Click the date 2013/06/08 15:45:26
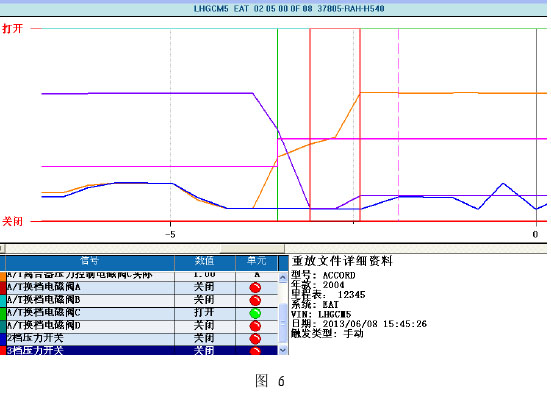Image resolution: width=551 pixels, height=398 pixels. (375, 324)
